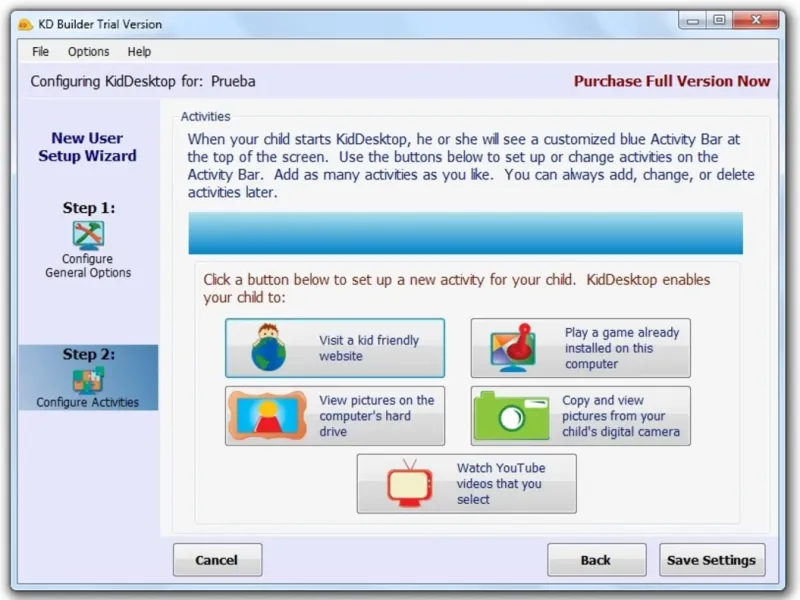Click the Step 2 puzzle icon
Screen dimensions: 800x600
coord(88,380)
